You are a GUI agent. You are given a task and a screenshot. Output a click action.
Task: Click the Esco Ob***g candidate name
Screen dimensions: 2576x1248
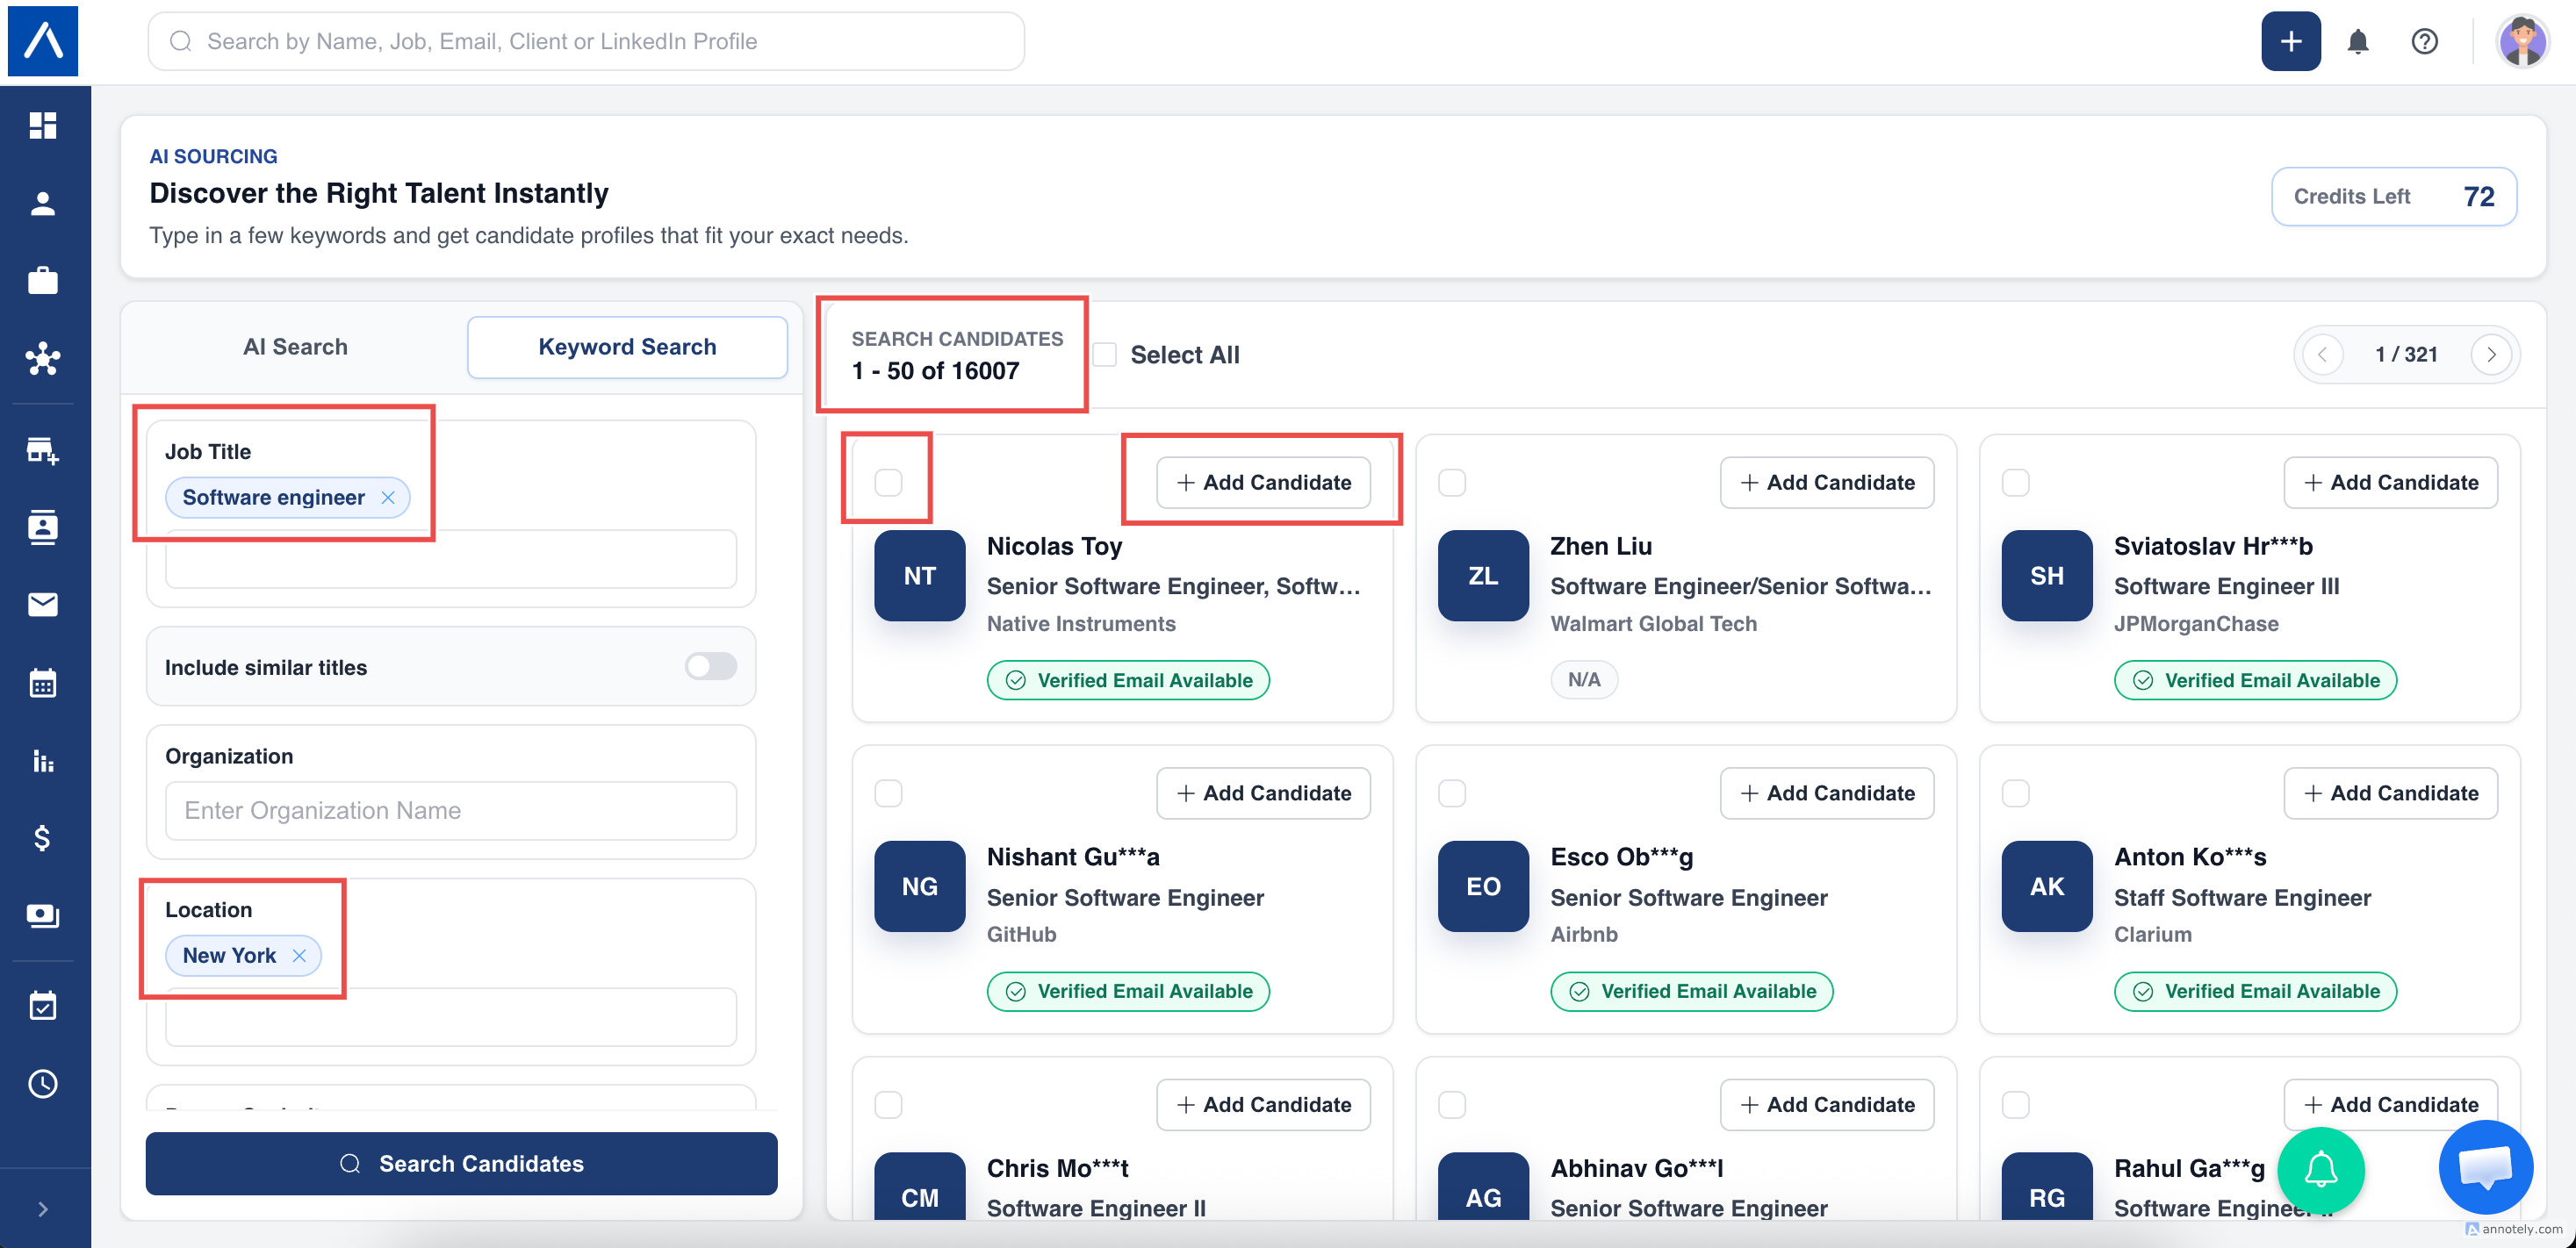tap(1621, 857)
